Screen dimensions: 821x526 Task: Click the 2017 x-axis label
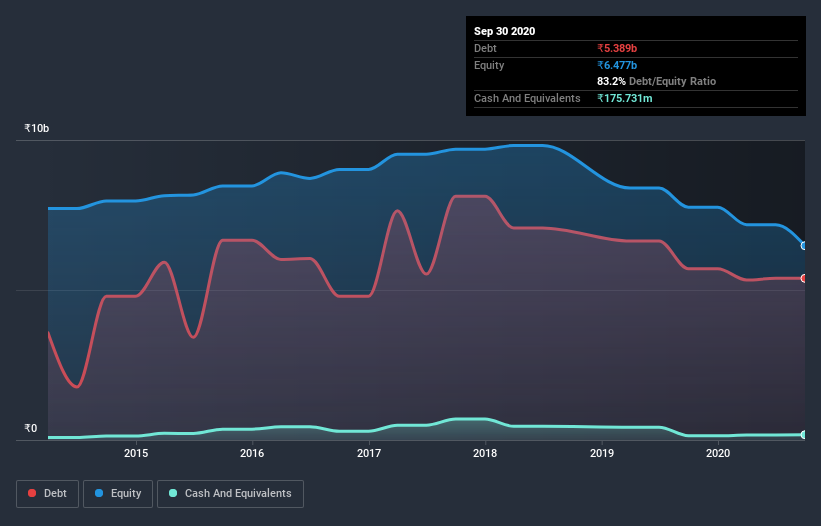click(x=369, y=453)
